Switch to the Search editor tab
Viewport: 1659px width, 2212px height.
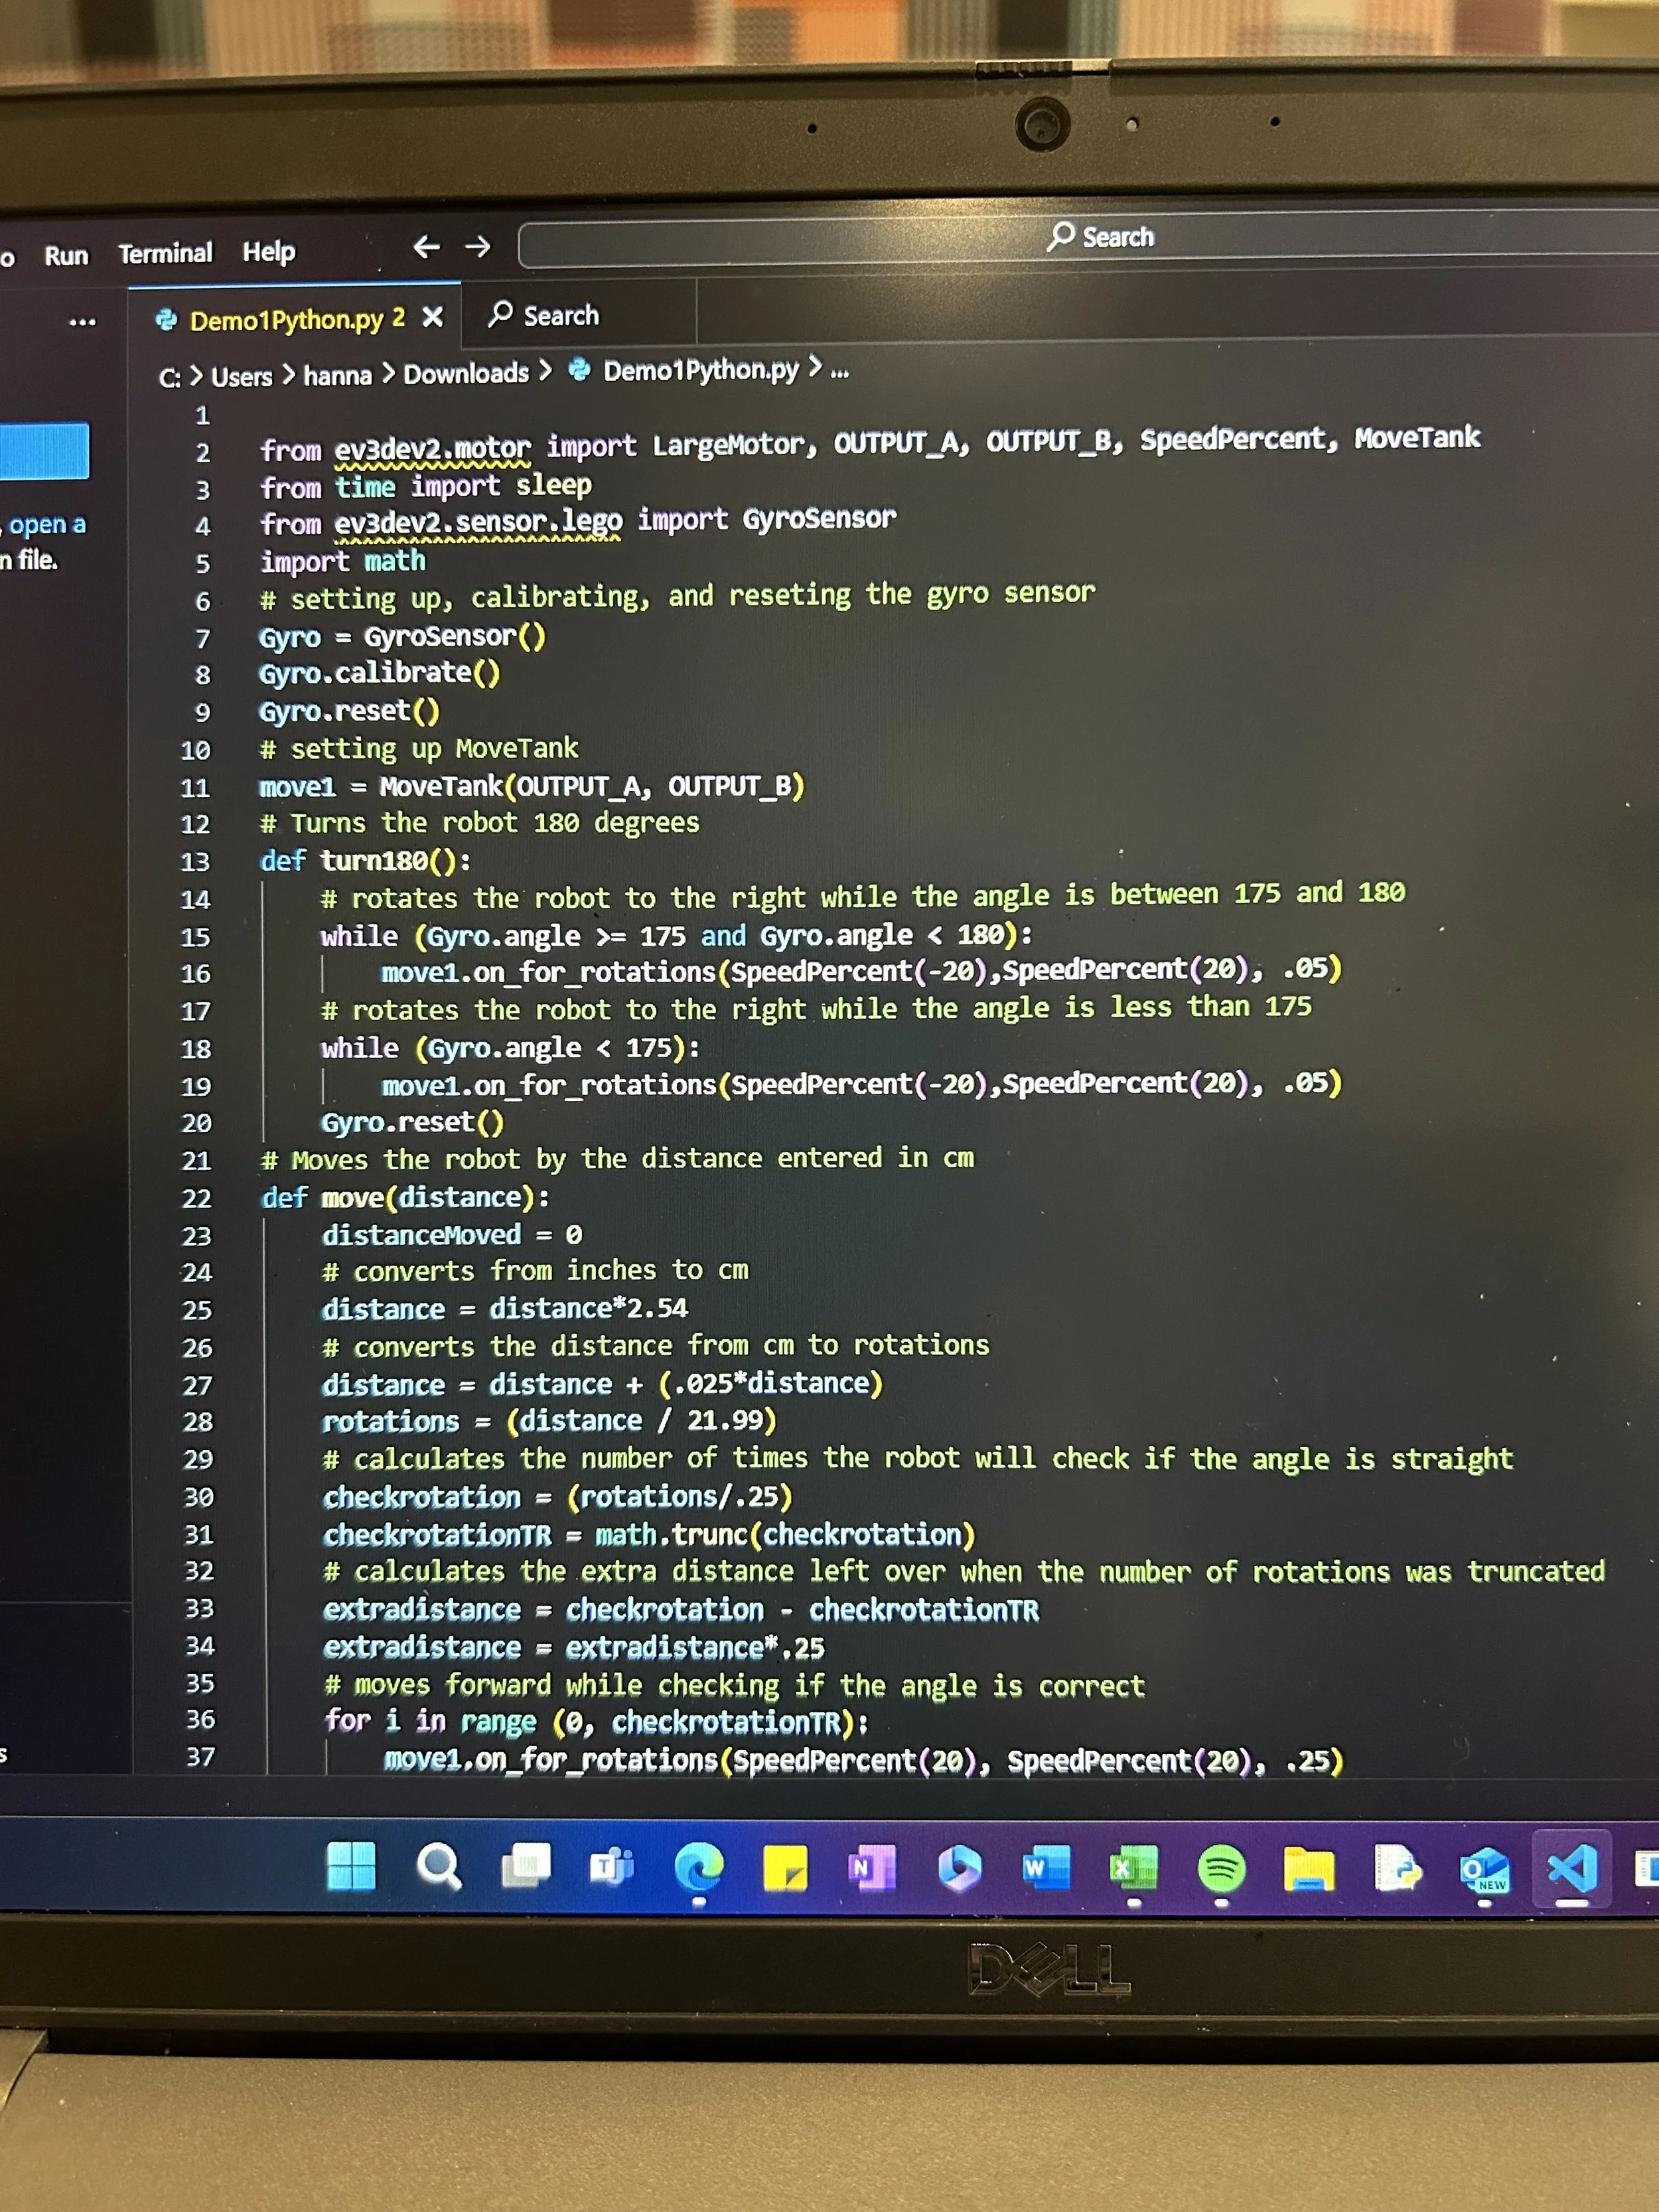click(545, 316)
